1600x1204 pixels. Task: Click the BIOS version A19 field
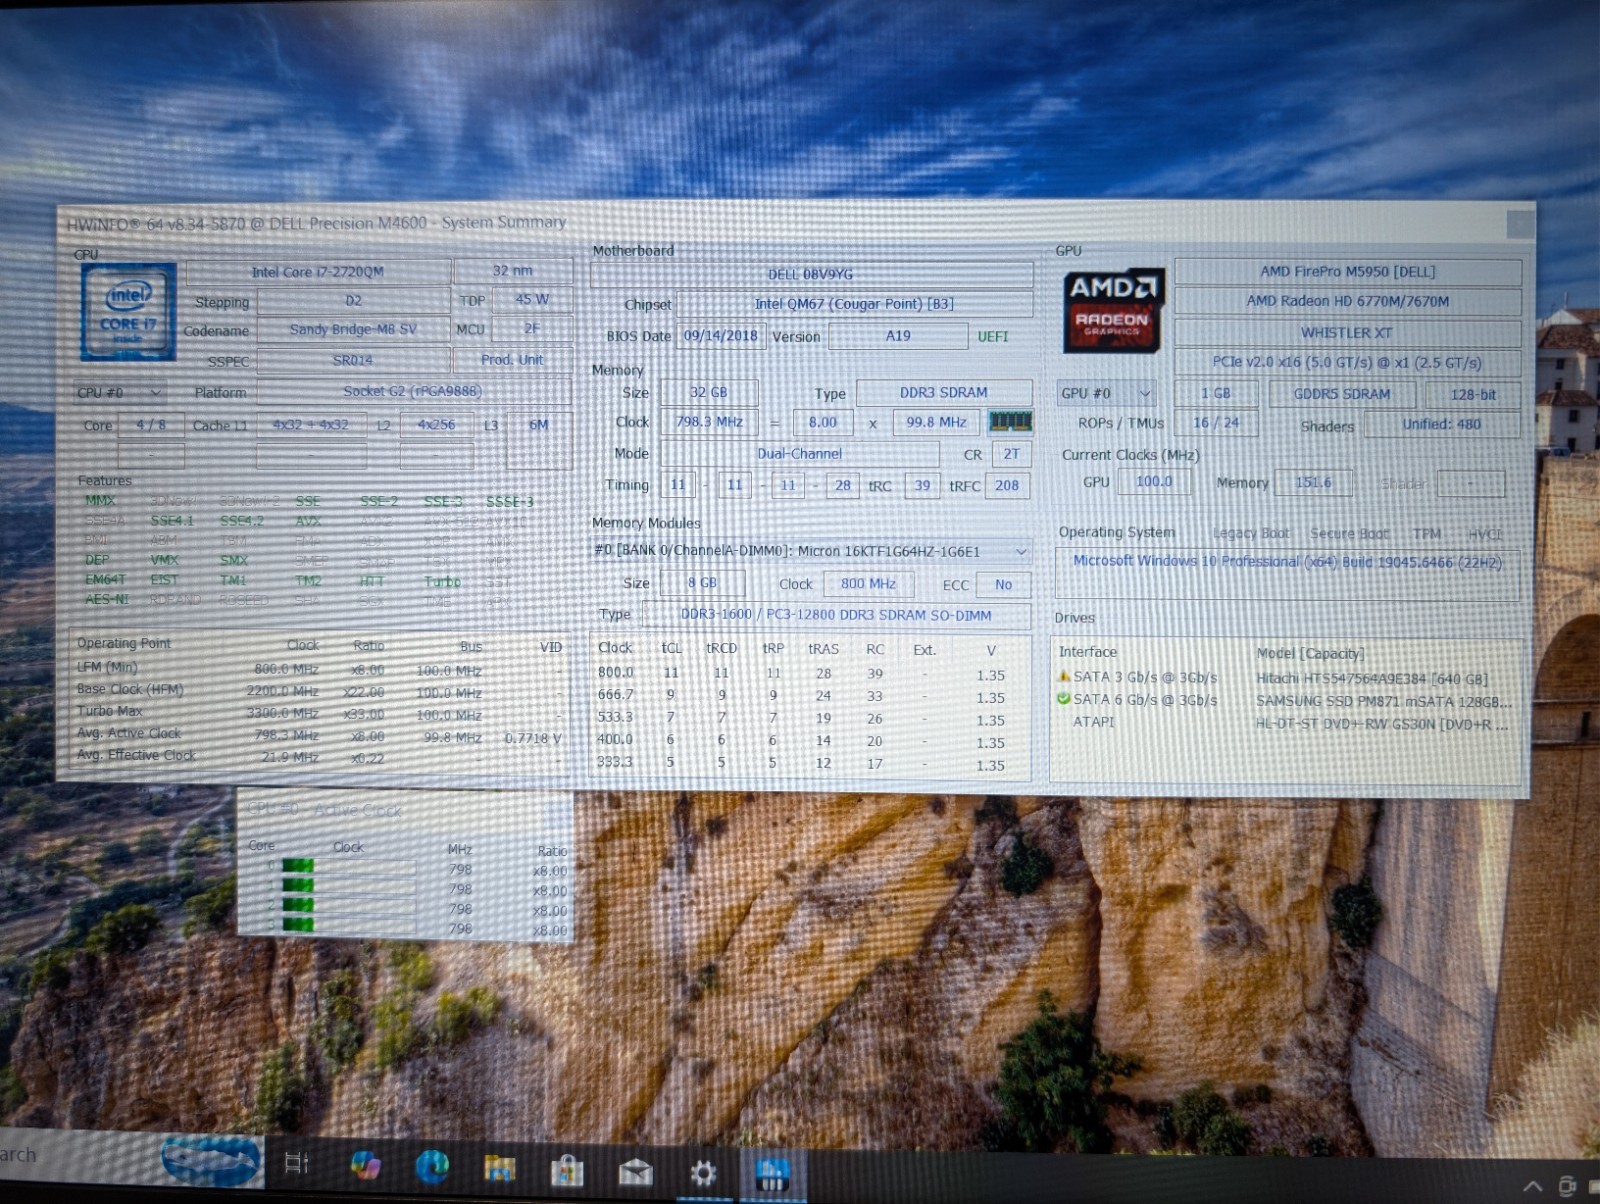click(898, 336)
